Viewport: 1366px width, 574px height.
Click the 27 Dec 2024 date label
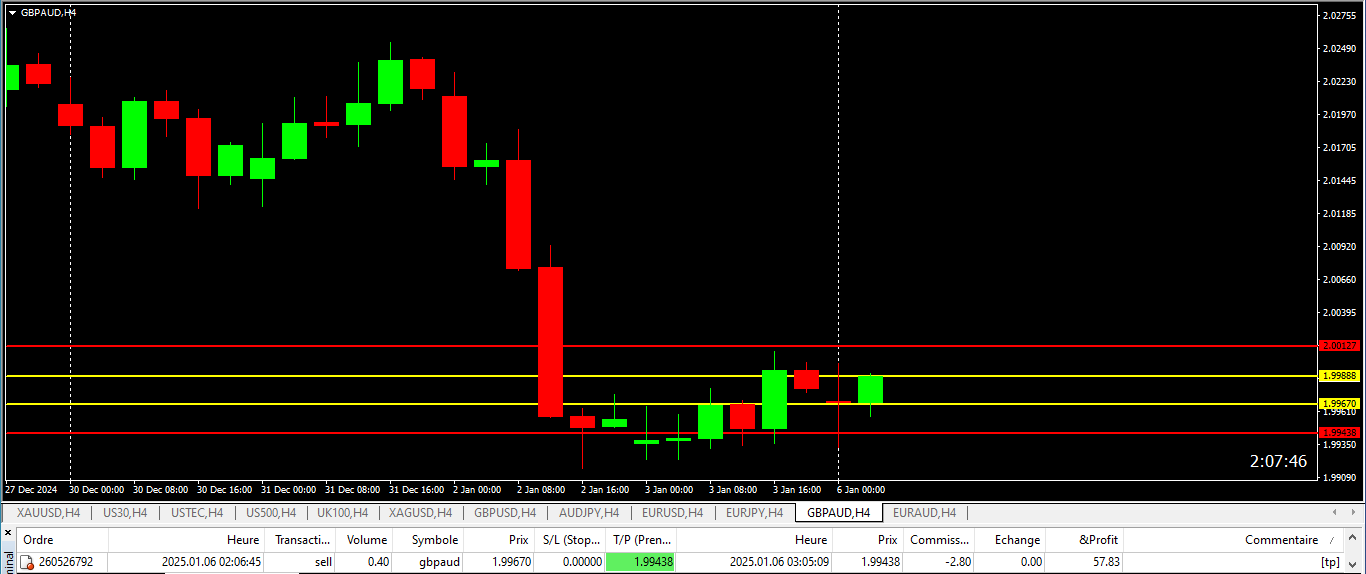click(32, 490)
